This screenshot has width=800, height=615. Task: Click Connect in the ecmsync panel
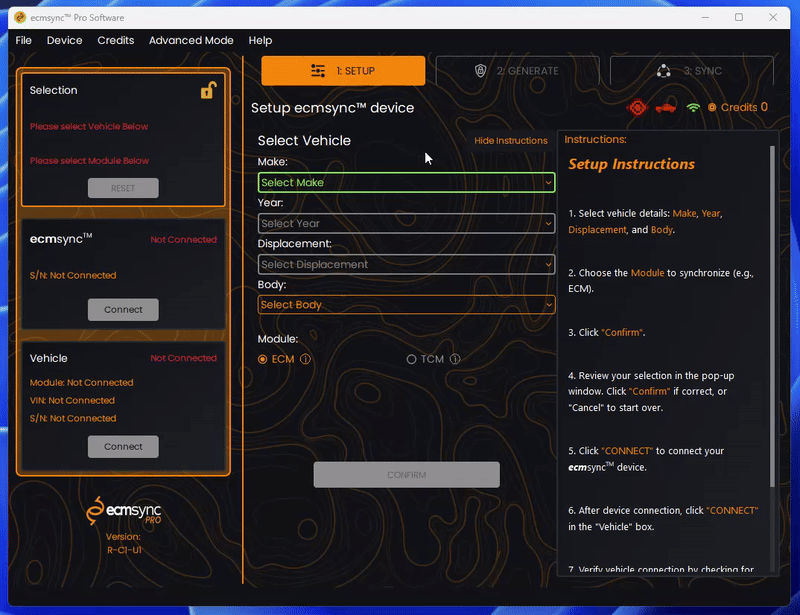coord(123,310)
